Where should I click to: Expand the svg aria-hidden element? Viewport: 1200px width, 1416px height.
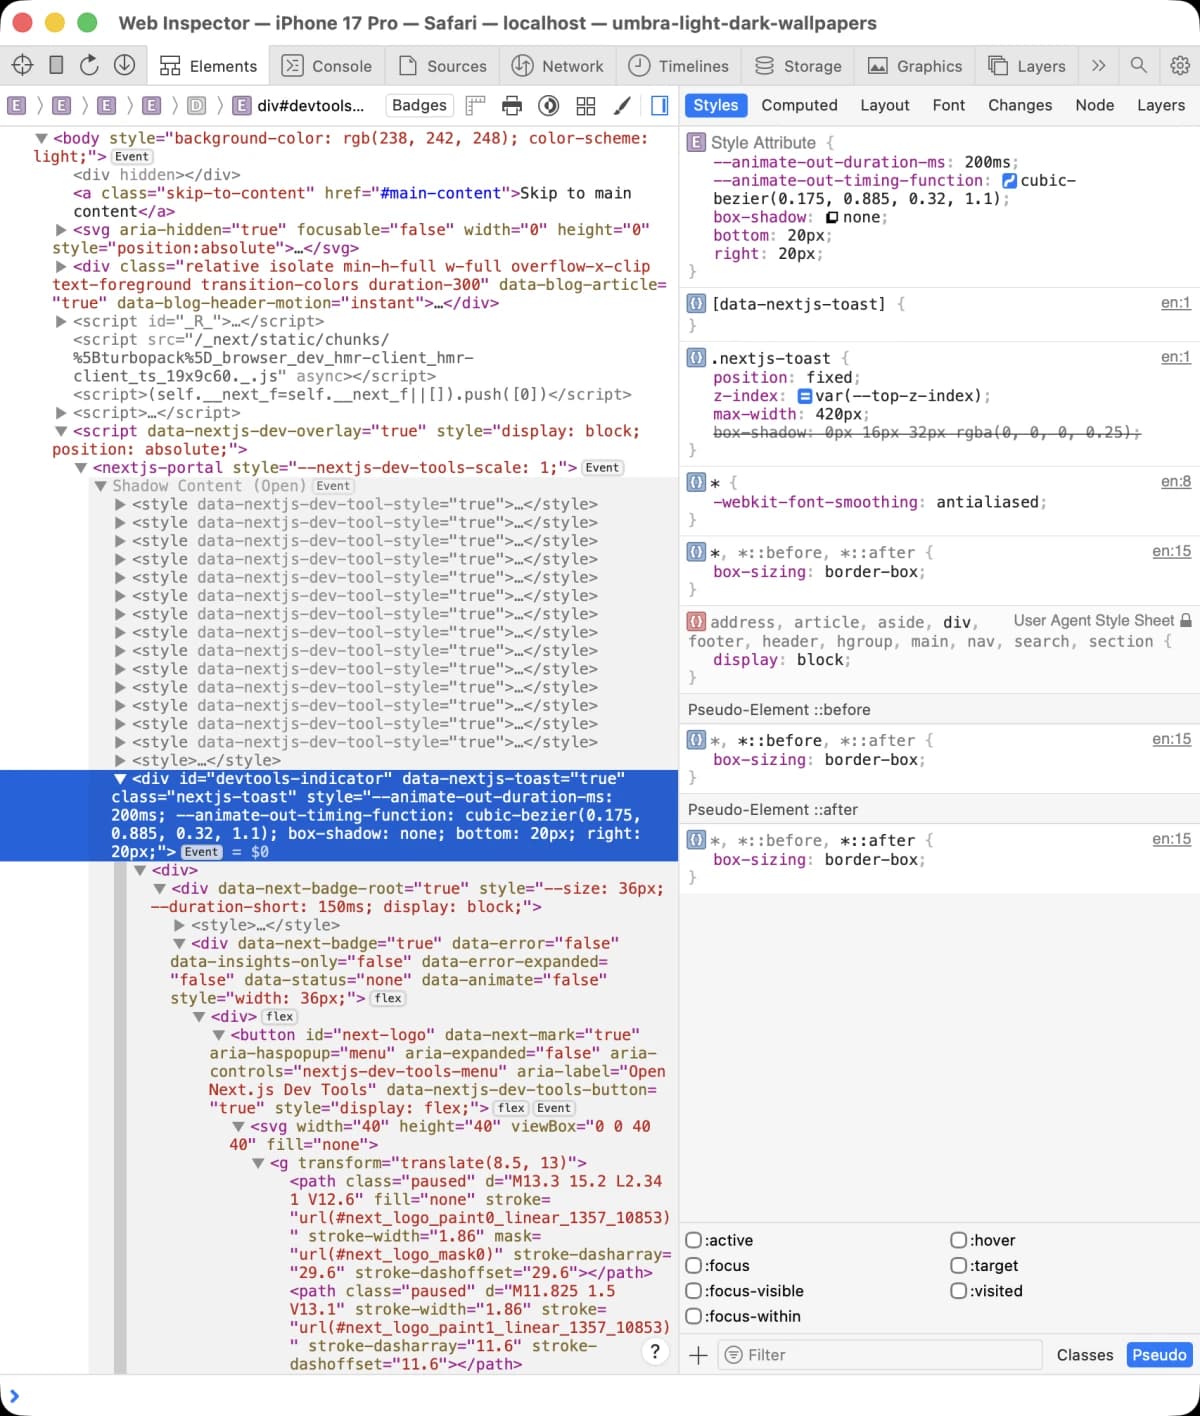[x=61, y=230]
